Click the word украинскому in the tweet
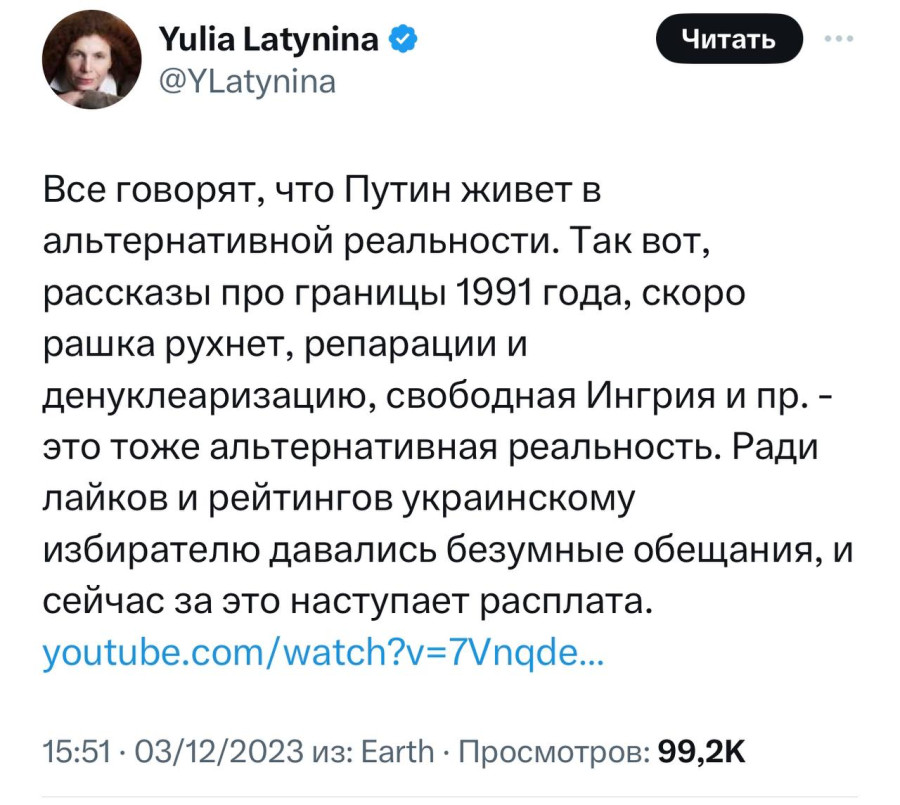Viewport: 900px width, 805px height. point(519,500)
